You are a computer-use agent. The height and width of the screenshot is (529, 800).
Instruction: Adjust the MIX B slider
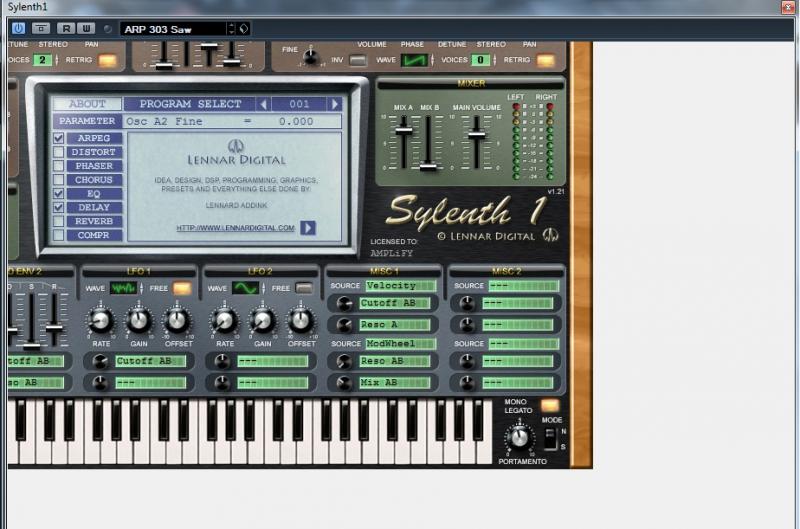tap(428, 166)
